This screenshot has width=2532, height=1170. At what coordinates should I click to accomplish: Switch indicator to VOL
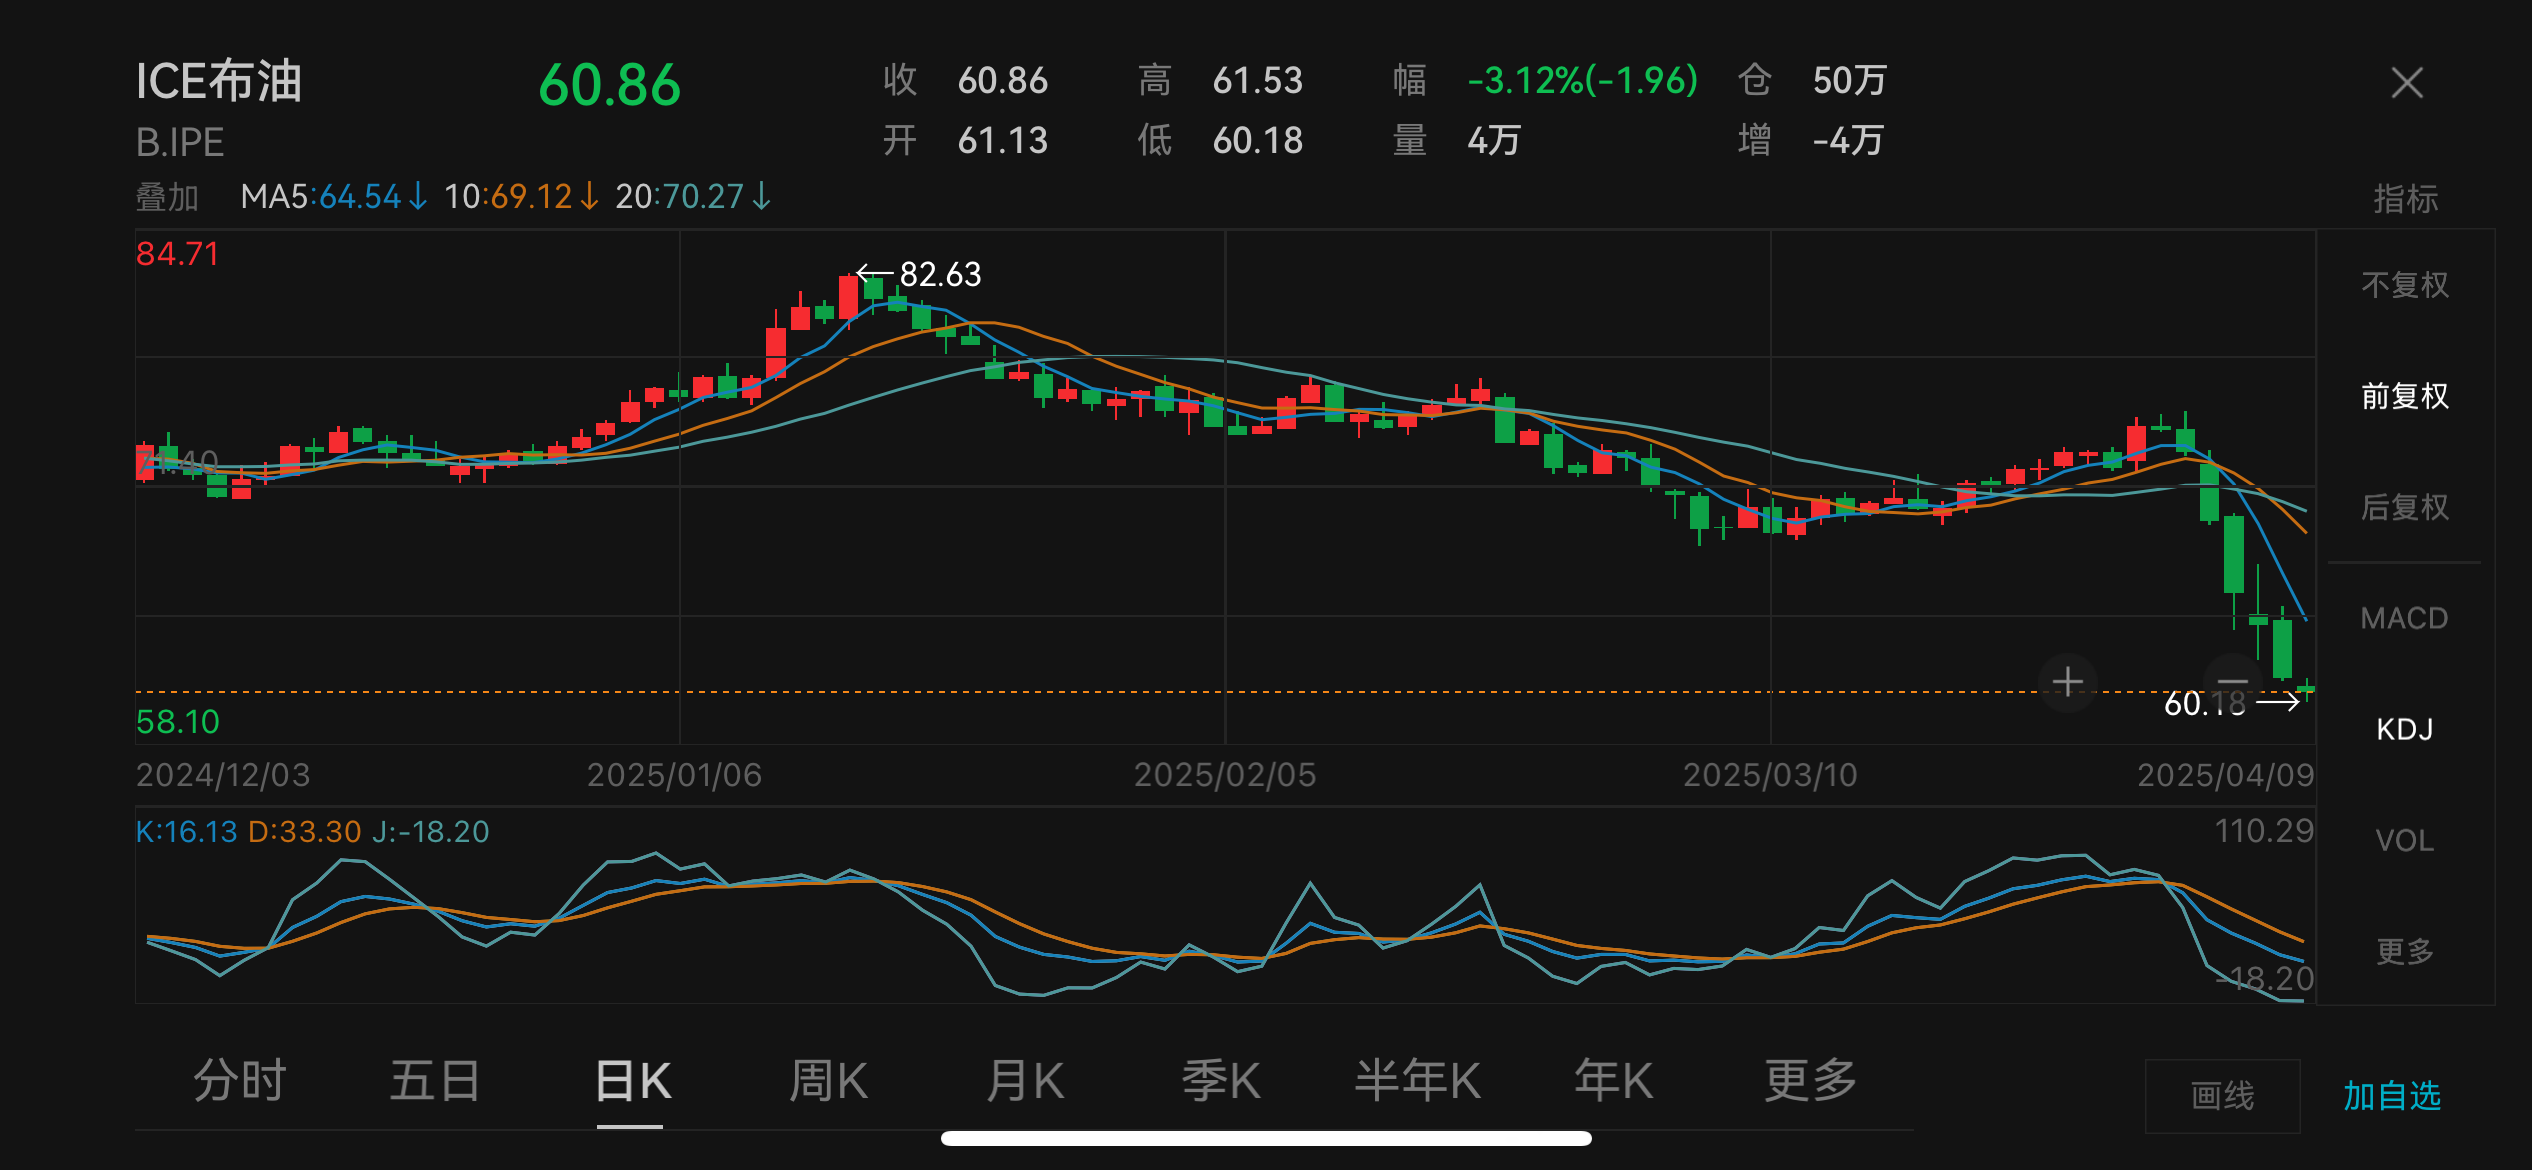tap(2405, 841)
